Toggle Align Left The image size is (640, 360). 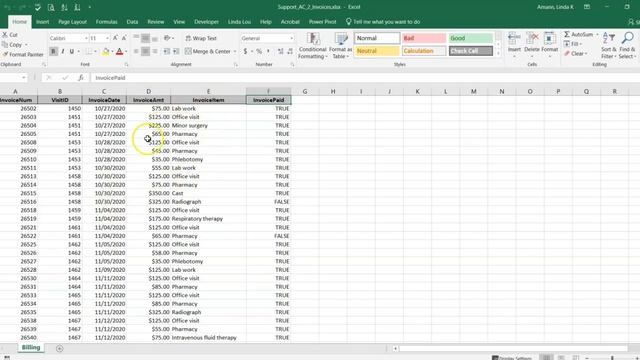click(136, 51)
